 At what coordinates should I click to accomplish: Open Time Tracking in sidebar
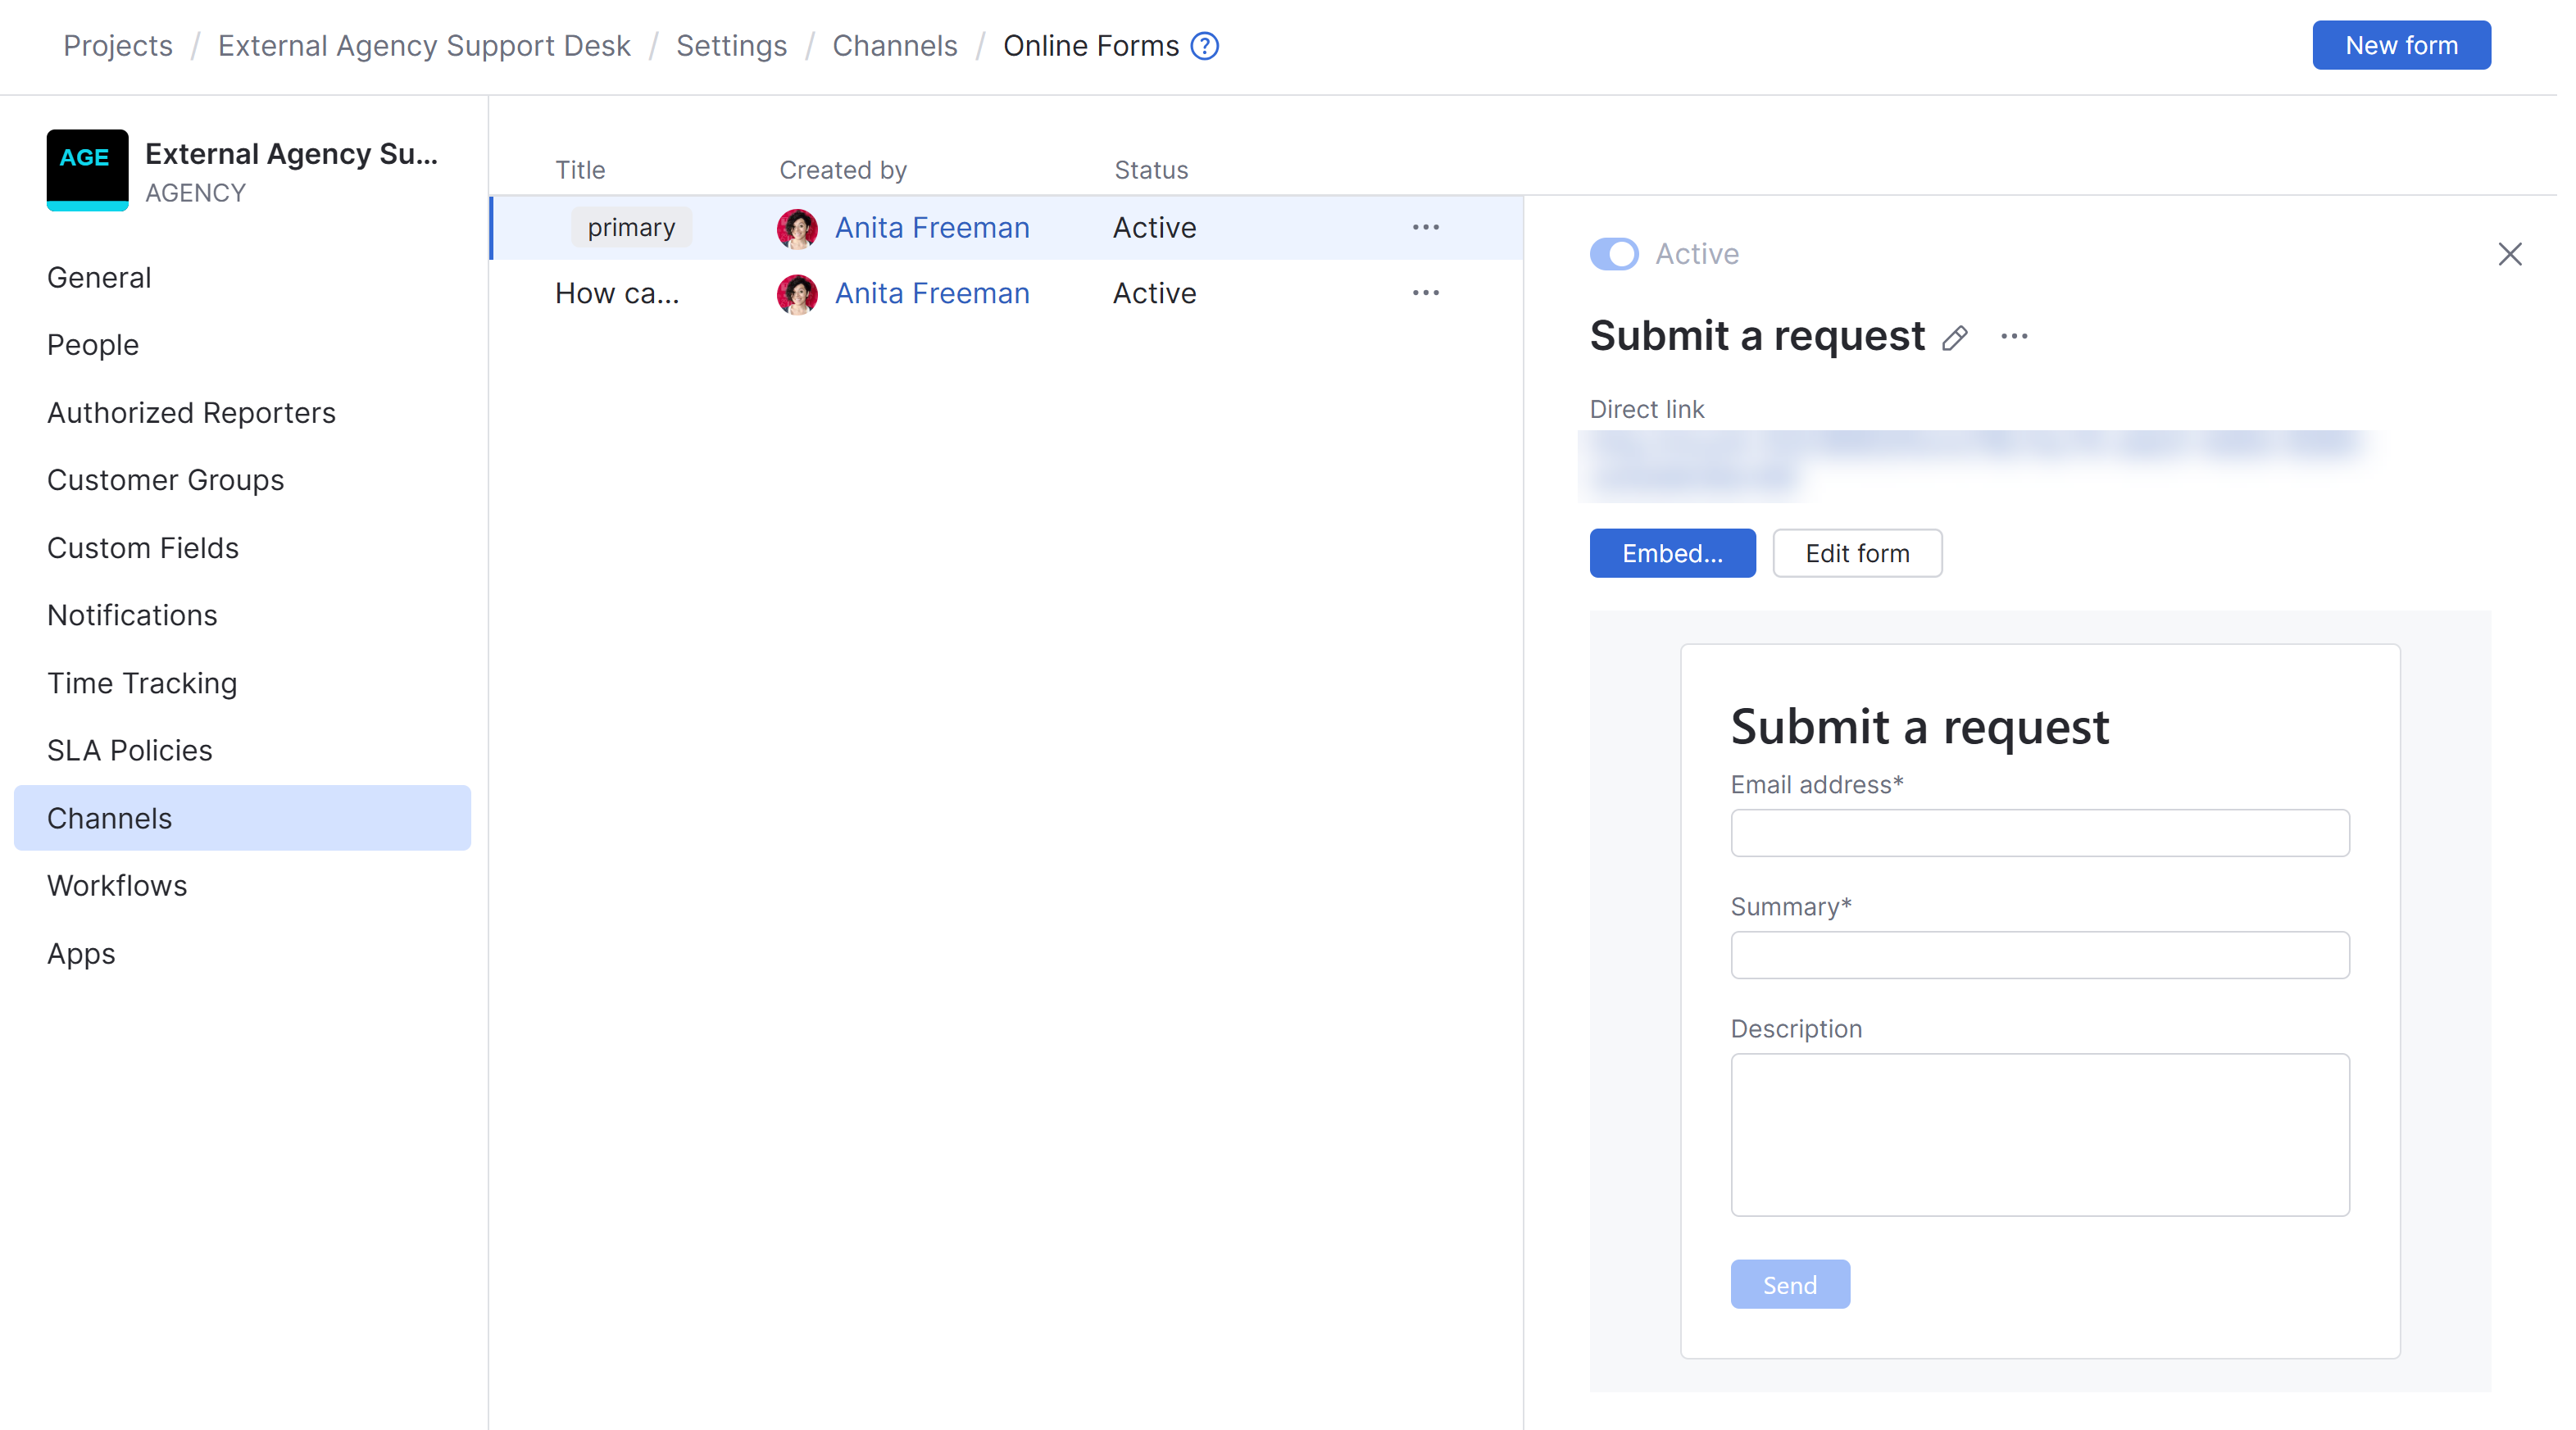pos(142,683)
